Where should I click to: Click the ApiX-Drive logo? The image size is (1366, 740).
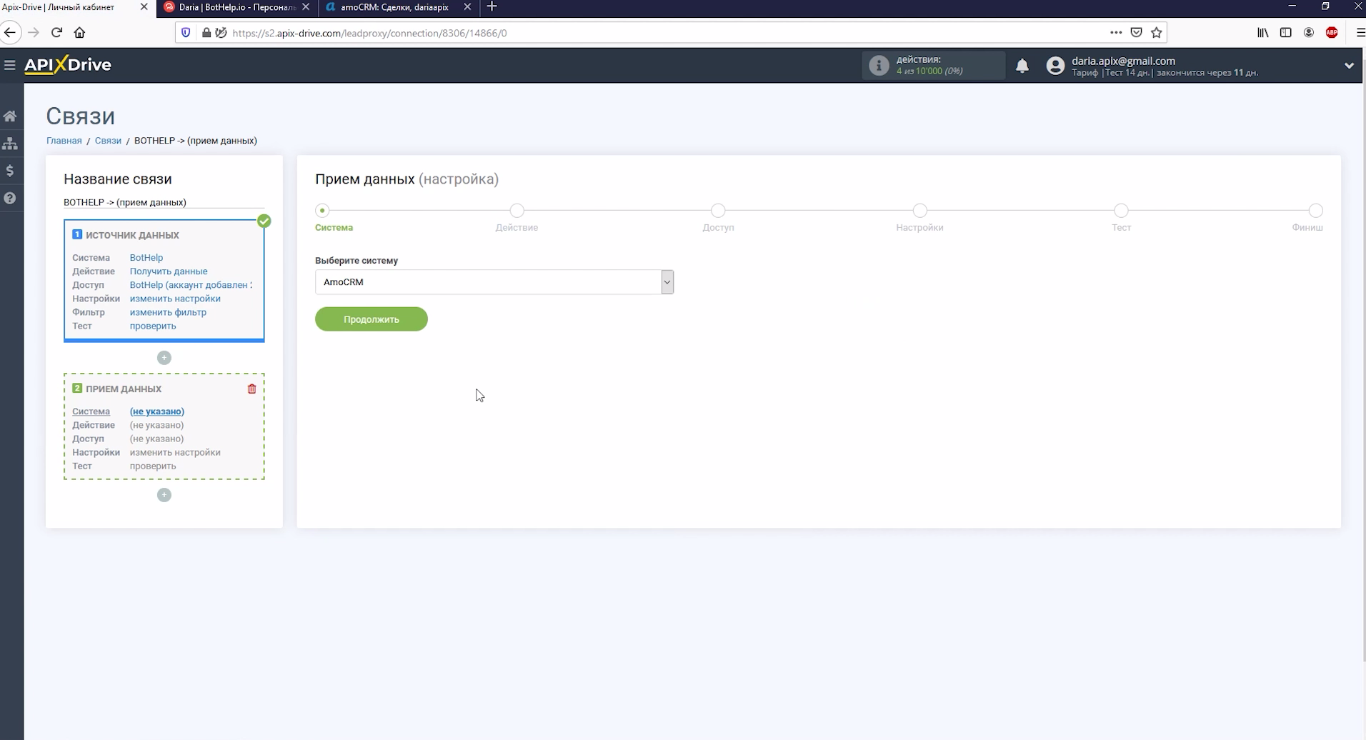tap(68, 65)
